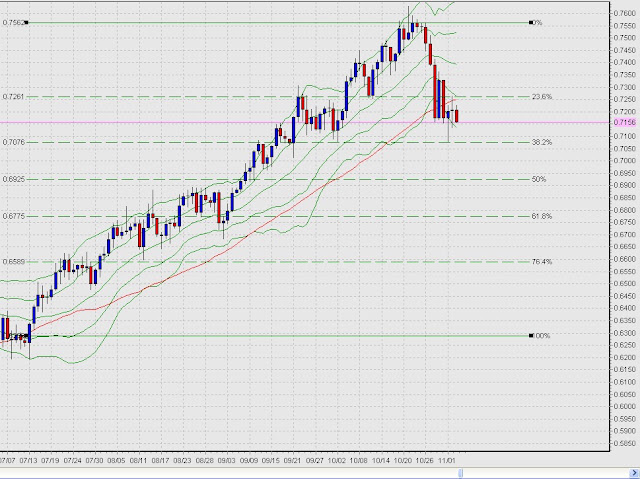Click the 09/21 date axis label
Viewport: 640px width, 479px height.
coord(293,461)
